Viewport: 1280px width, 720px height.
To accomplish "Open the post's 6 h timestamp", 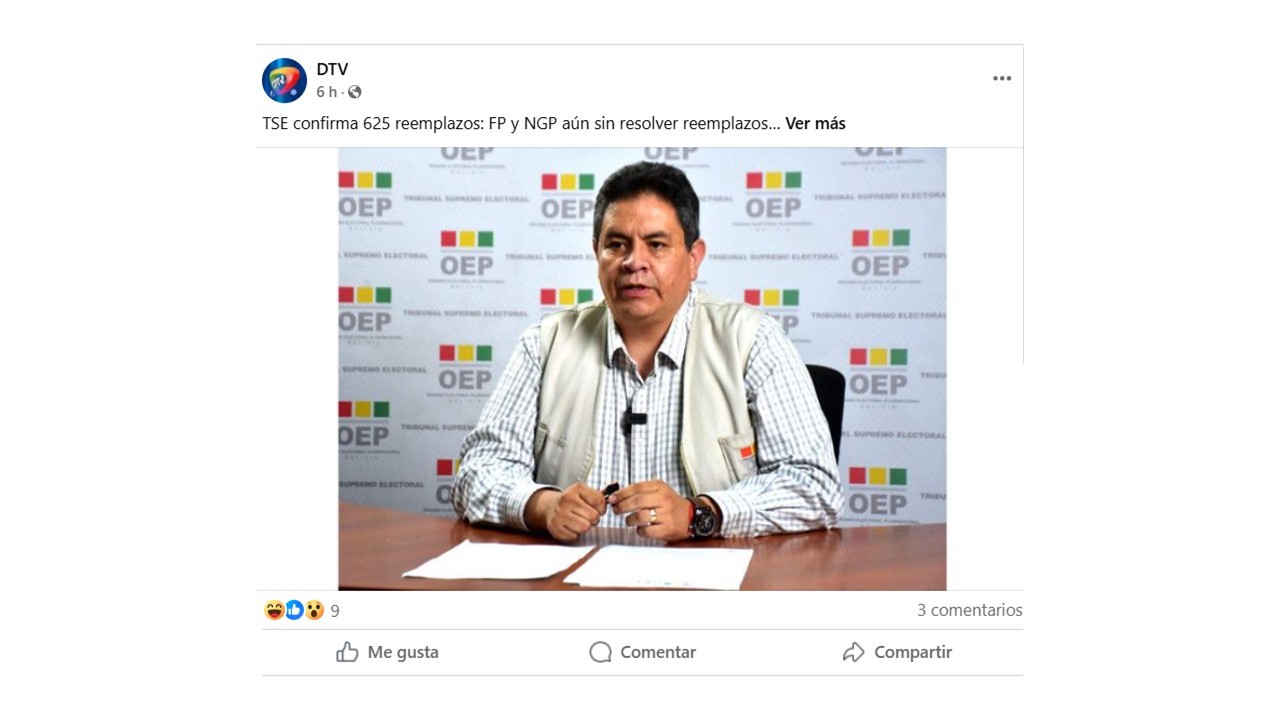I will click(x=326, y=92).
